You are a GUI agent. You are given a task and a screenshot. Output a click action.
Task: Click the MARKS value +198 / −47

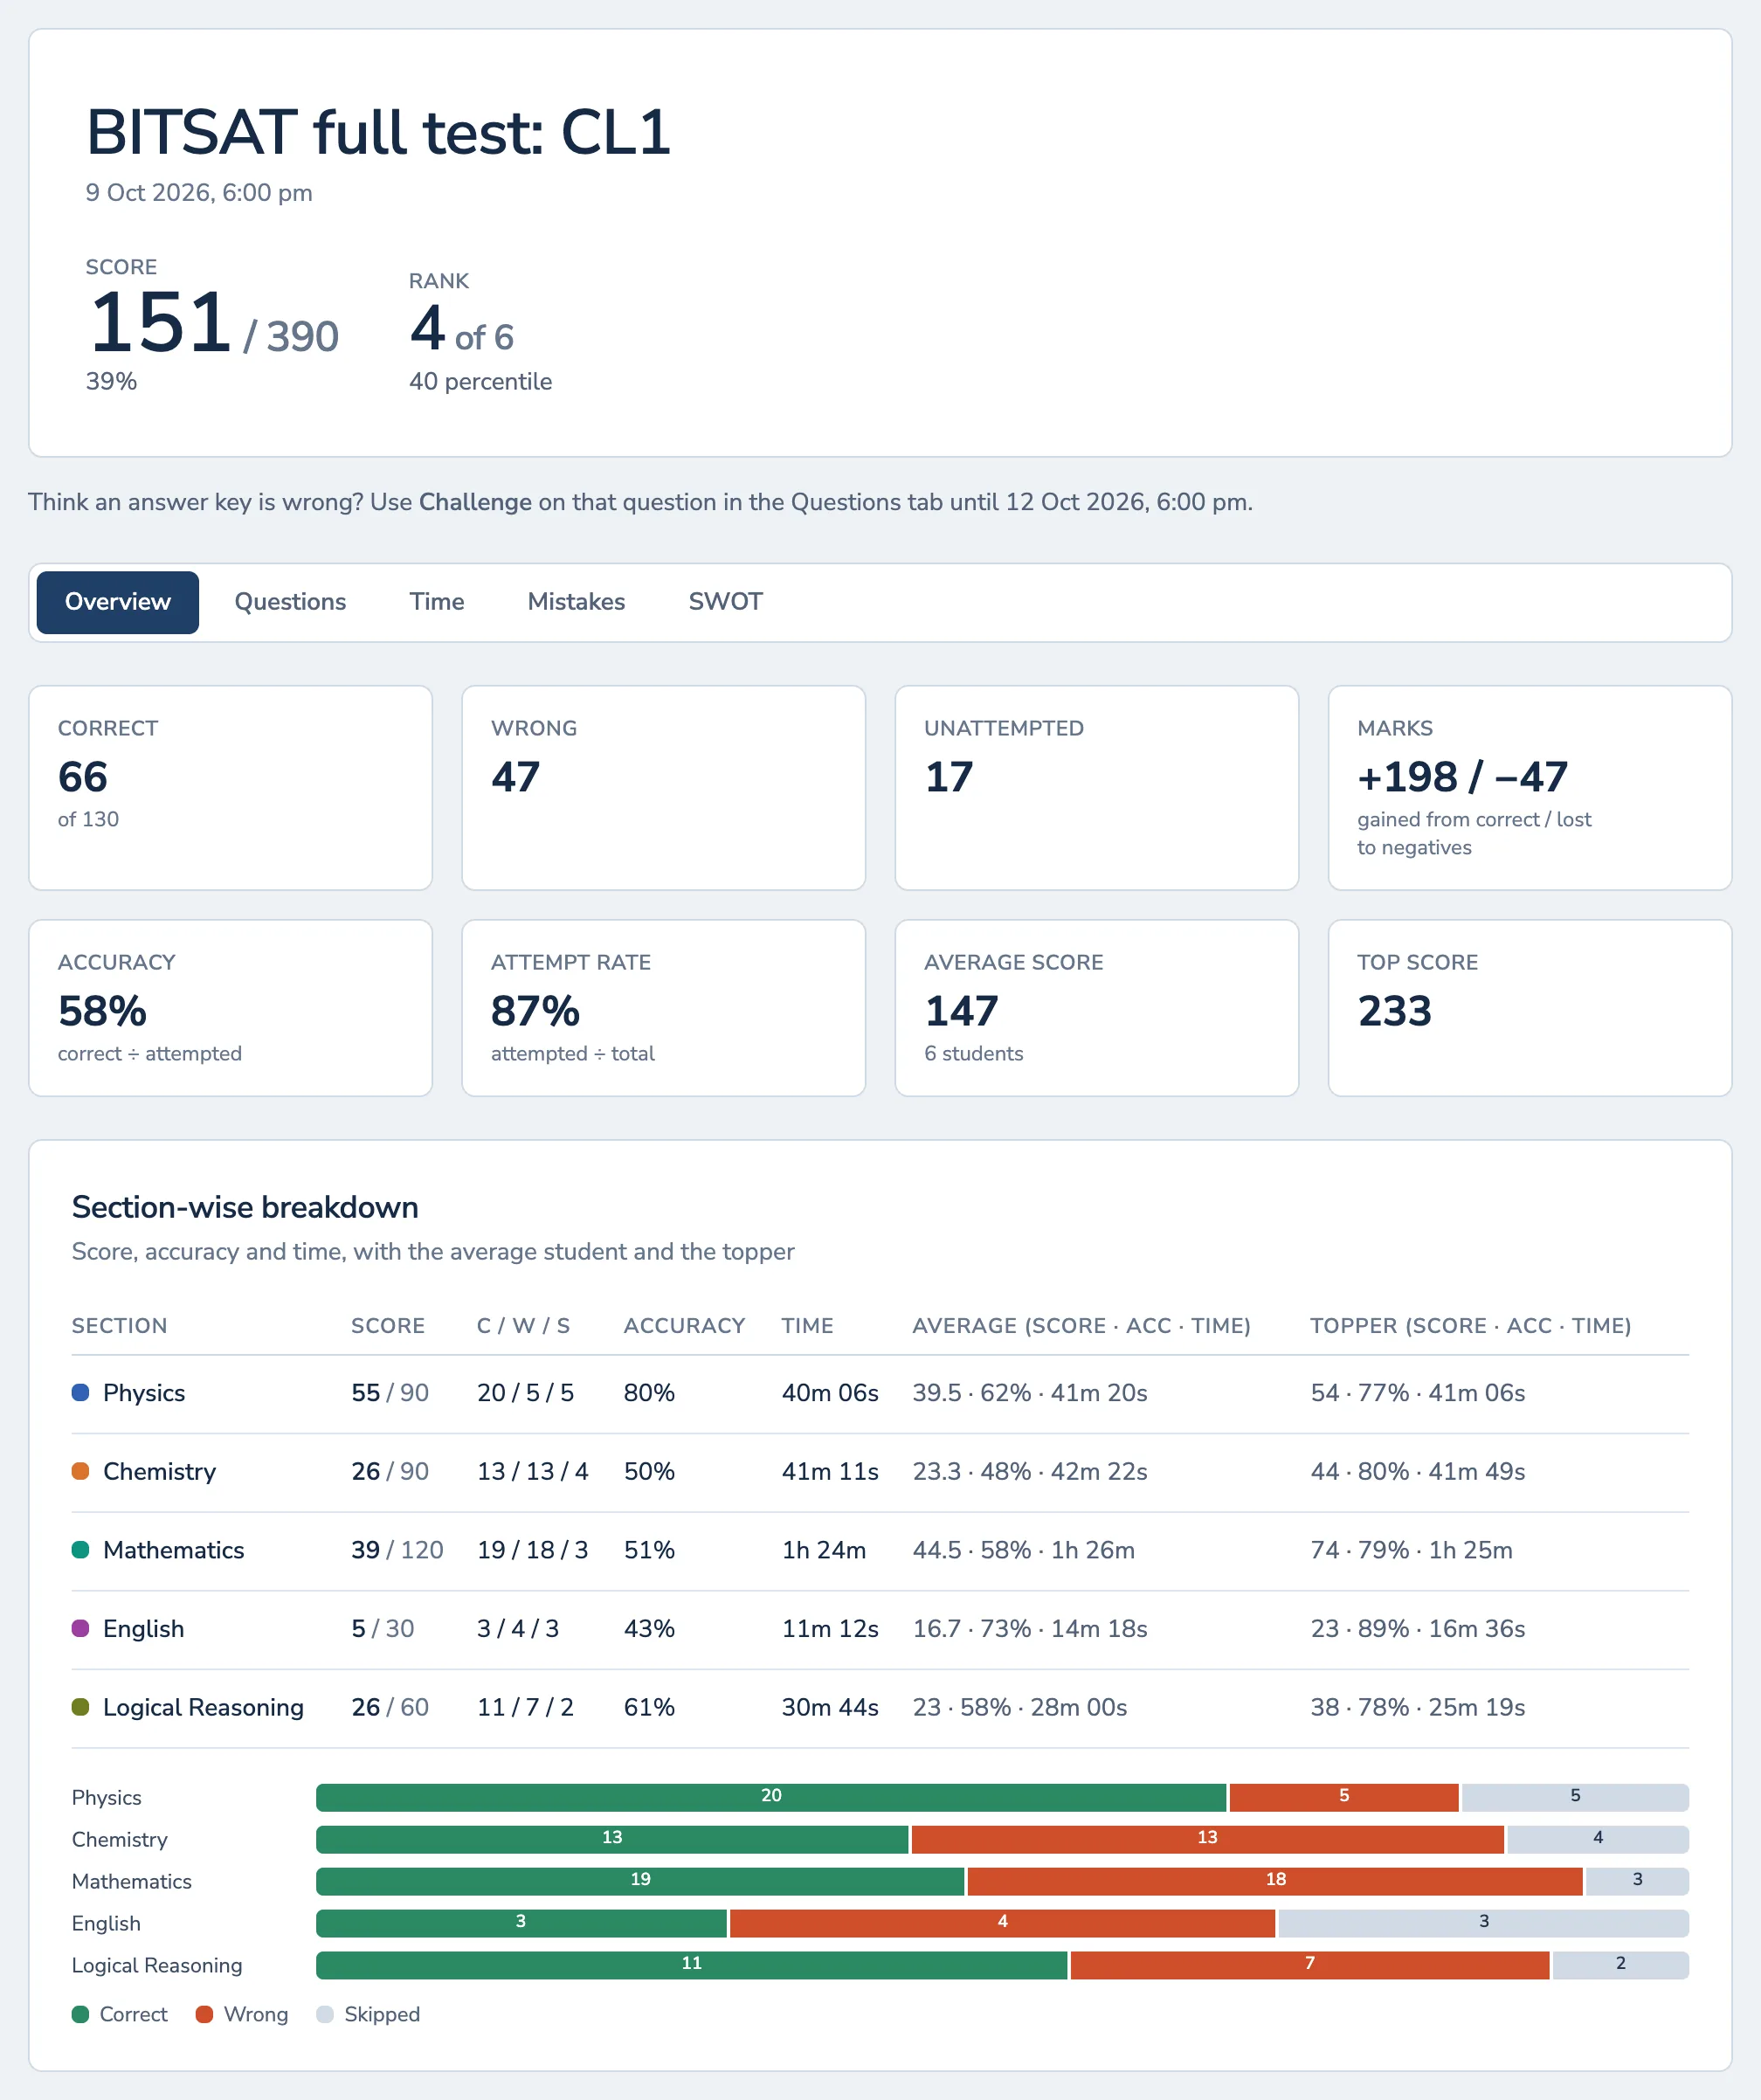(x=1462, y=777)
